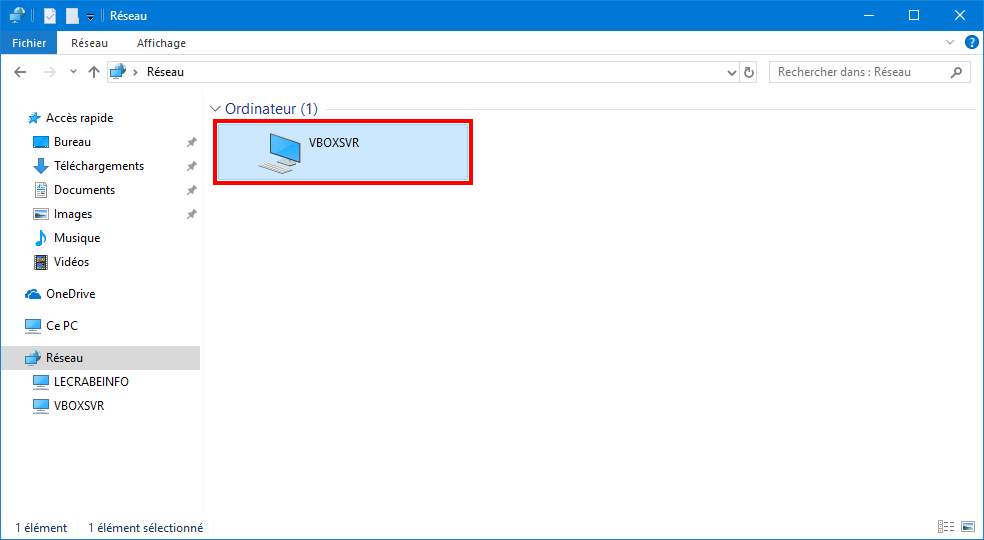This screenshot has width=984, height=540.
Task: Open LECRABEINFO in the sidebar
Action: point(91,382)
